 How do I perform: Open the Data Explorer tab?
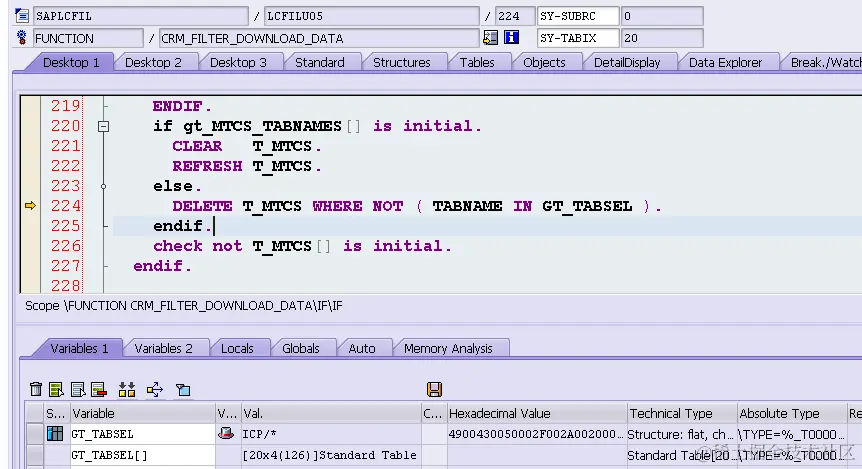tap(726, 63)
